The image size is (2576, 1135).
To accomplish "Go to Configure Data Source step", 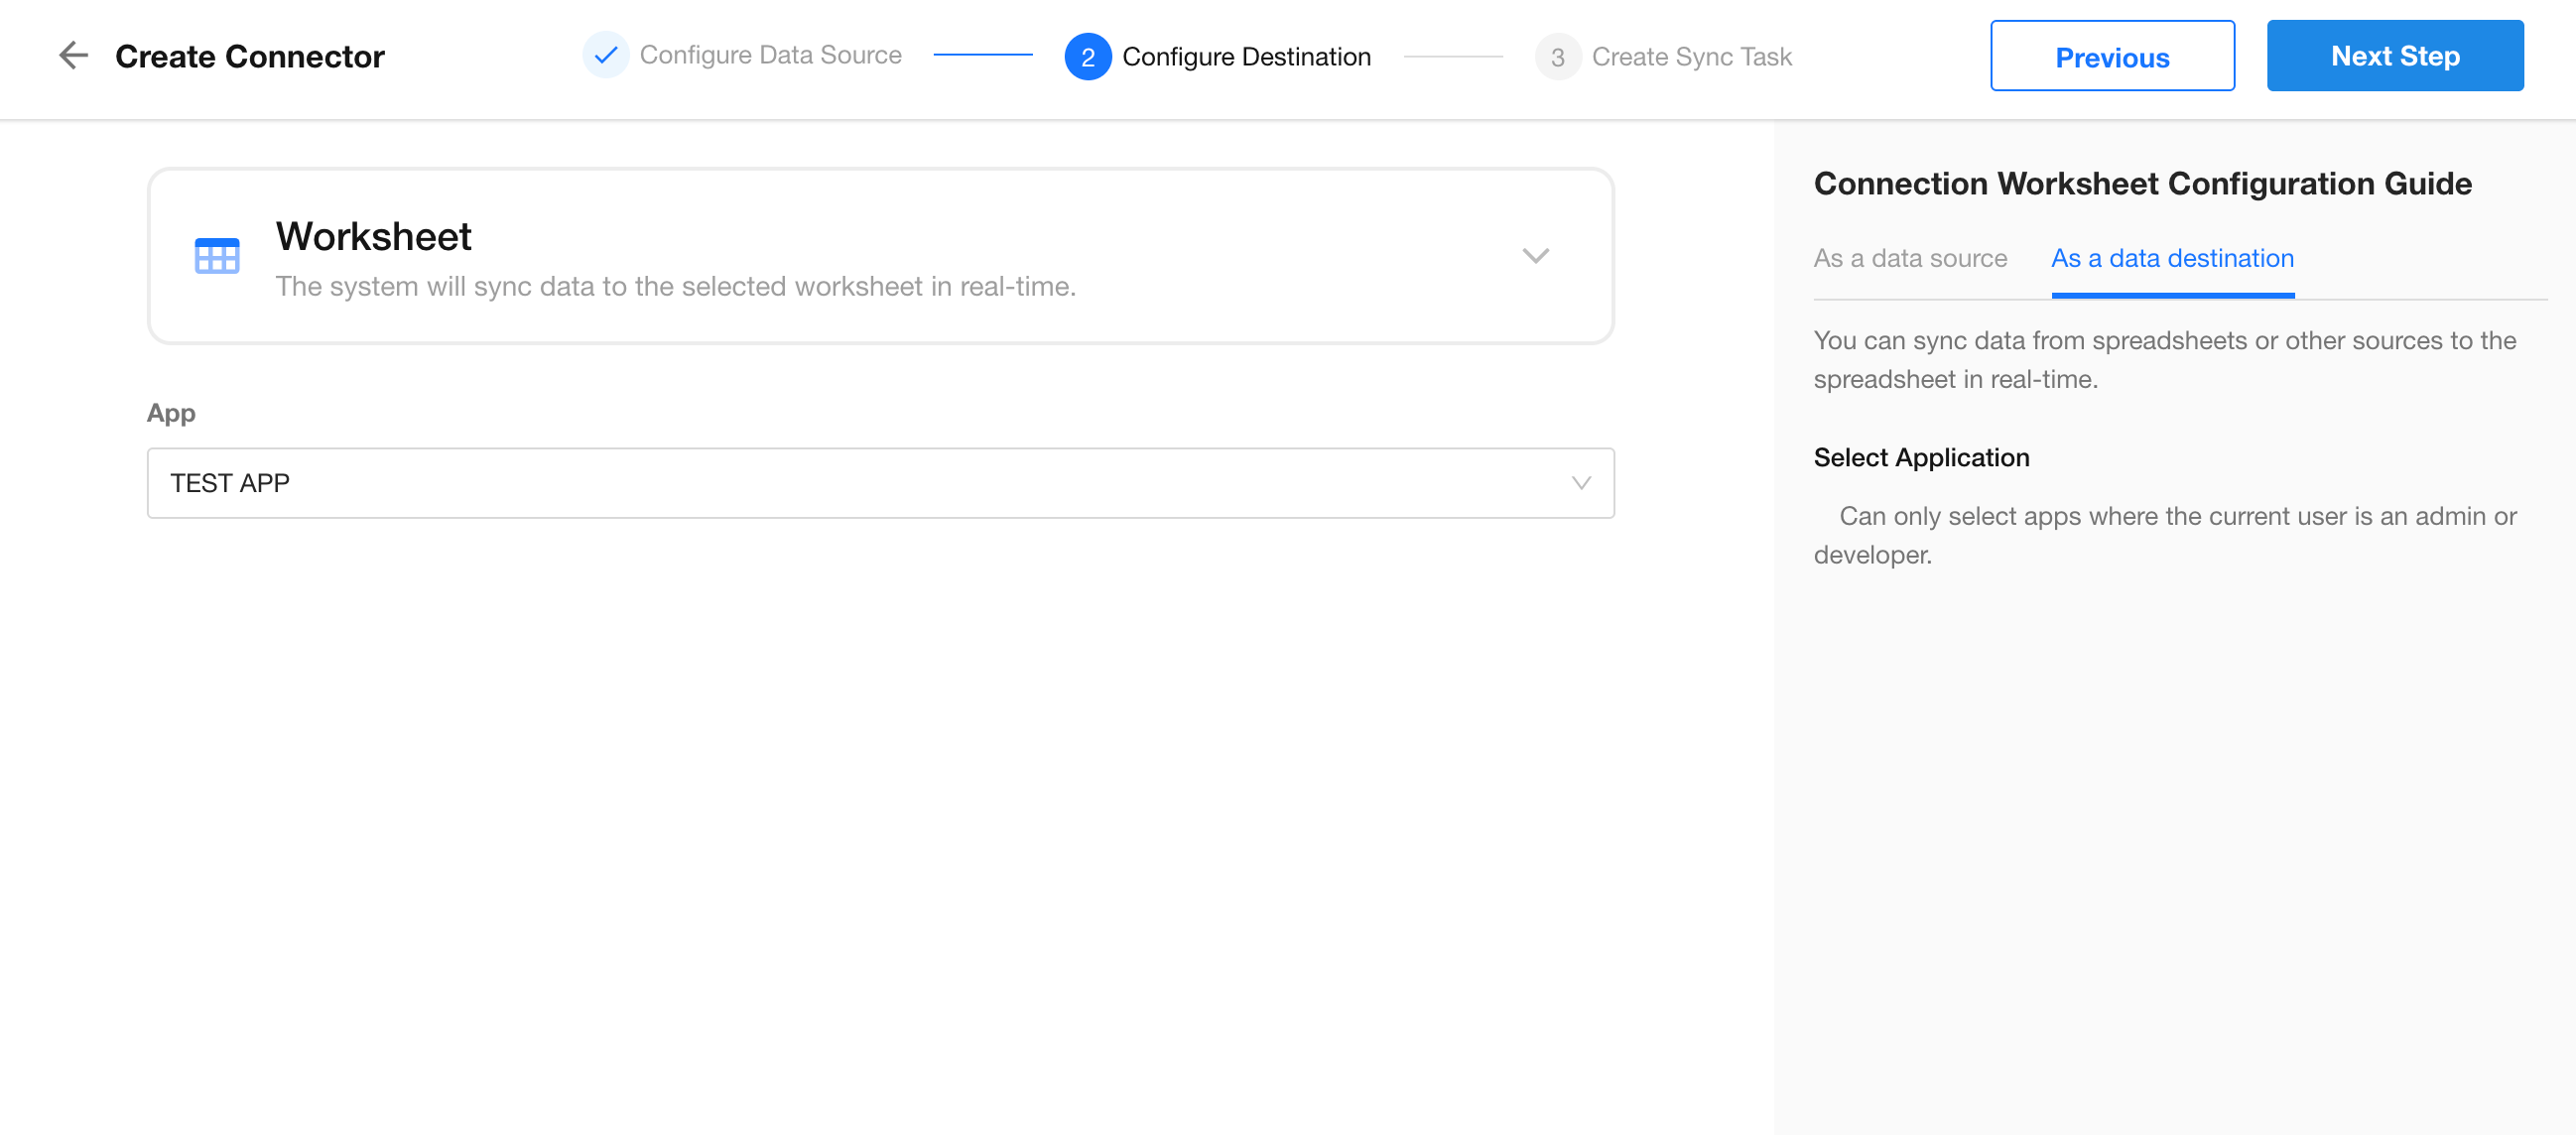I will click(770, 56).
